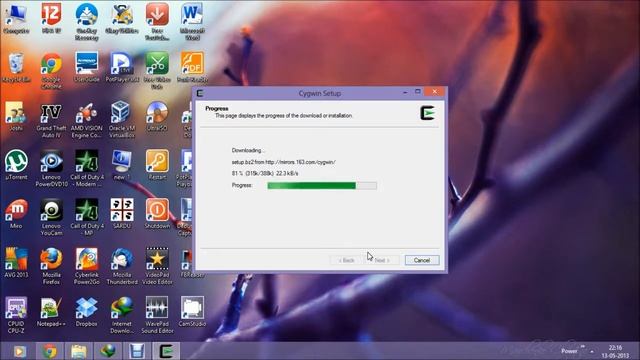Select the orange Foxit Reader PDF icon
Screen dimensions: 640x360
point(192,68)
